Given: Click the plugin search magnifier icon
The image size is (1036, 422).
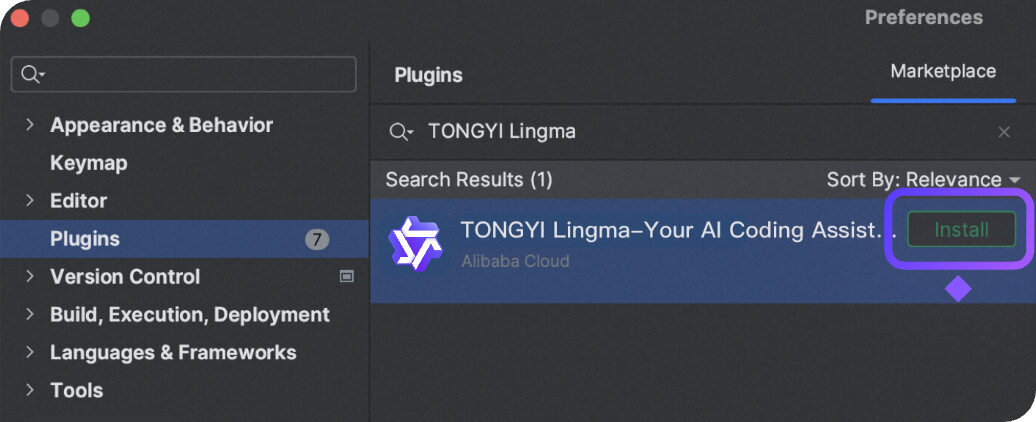Looking at the screenshot, I should [400, 132].
